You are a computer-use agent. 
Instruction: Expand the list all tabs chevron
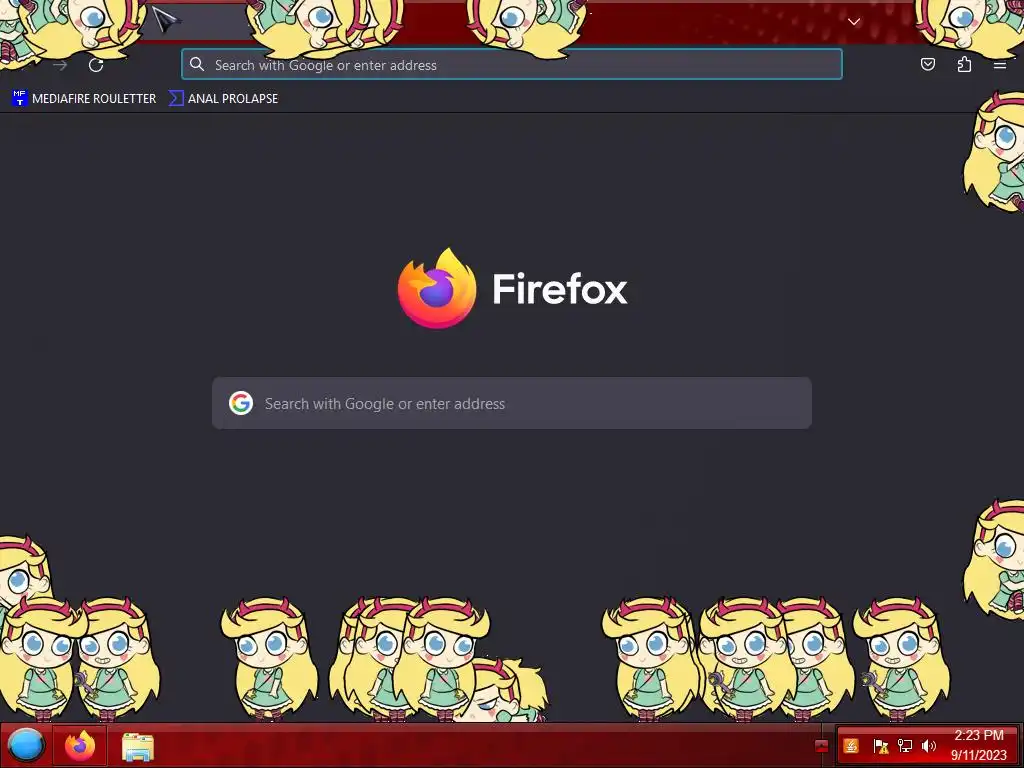[x=854, y=22]
